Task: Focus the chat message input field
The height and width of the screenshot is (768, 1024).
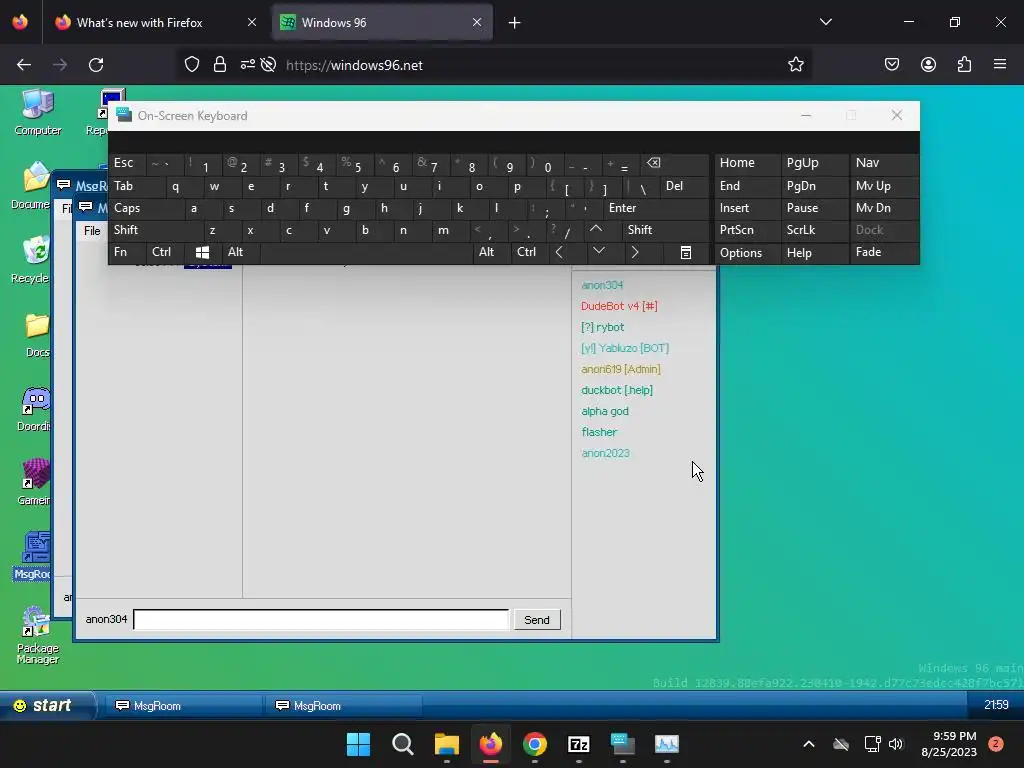Action: 321,619
